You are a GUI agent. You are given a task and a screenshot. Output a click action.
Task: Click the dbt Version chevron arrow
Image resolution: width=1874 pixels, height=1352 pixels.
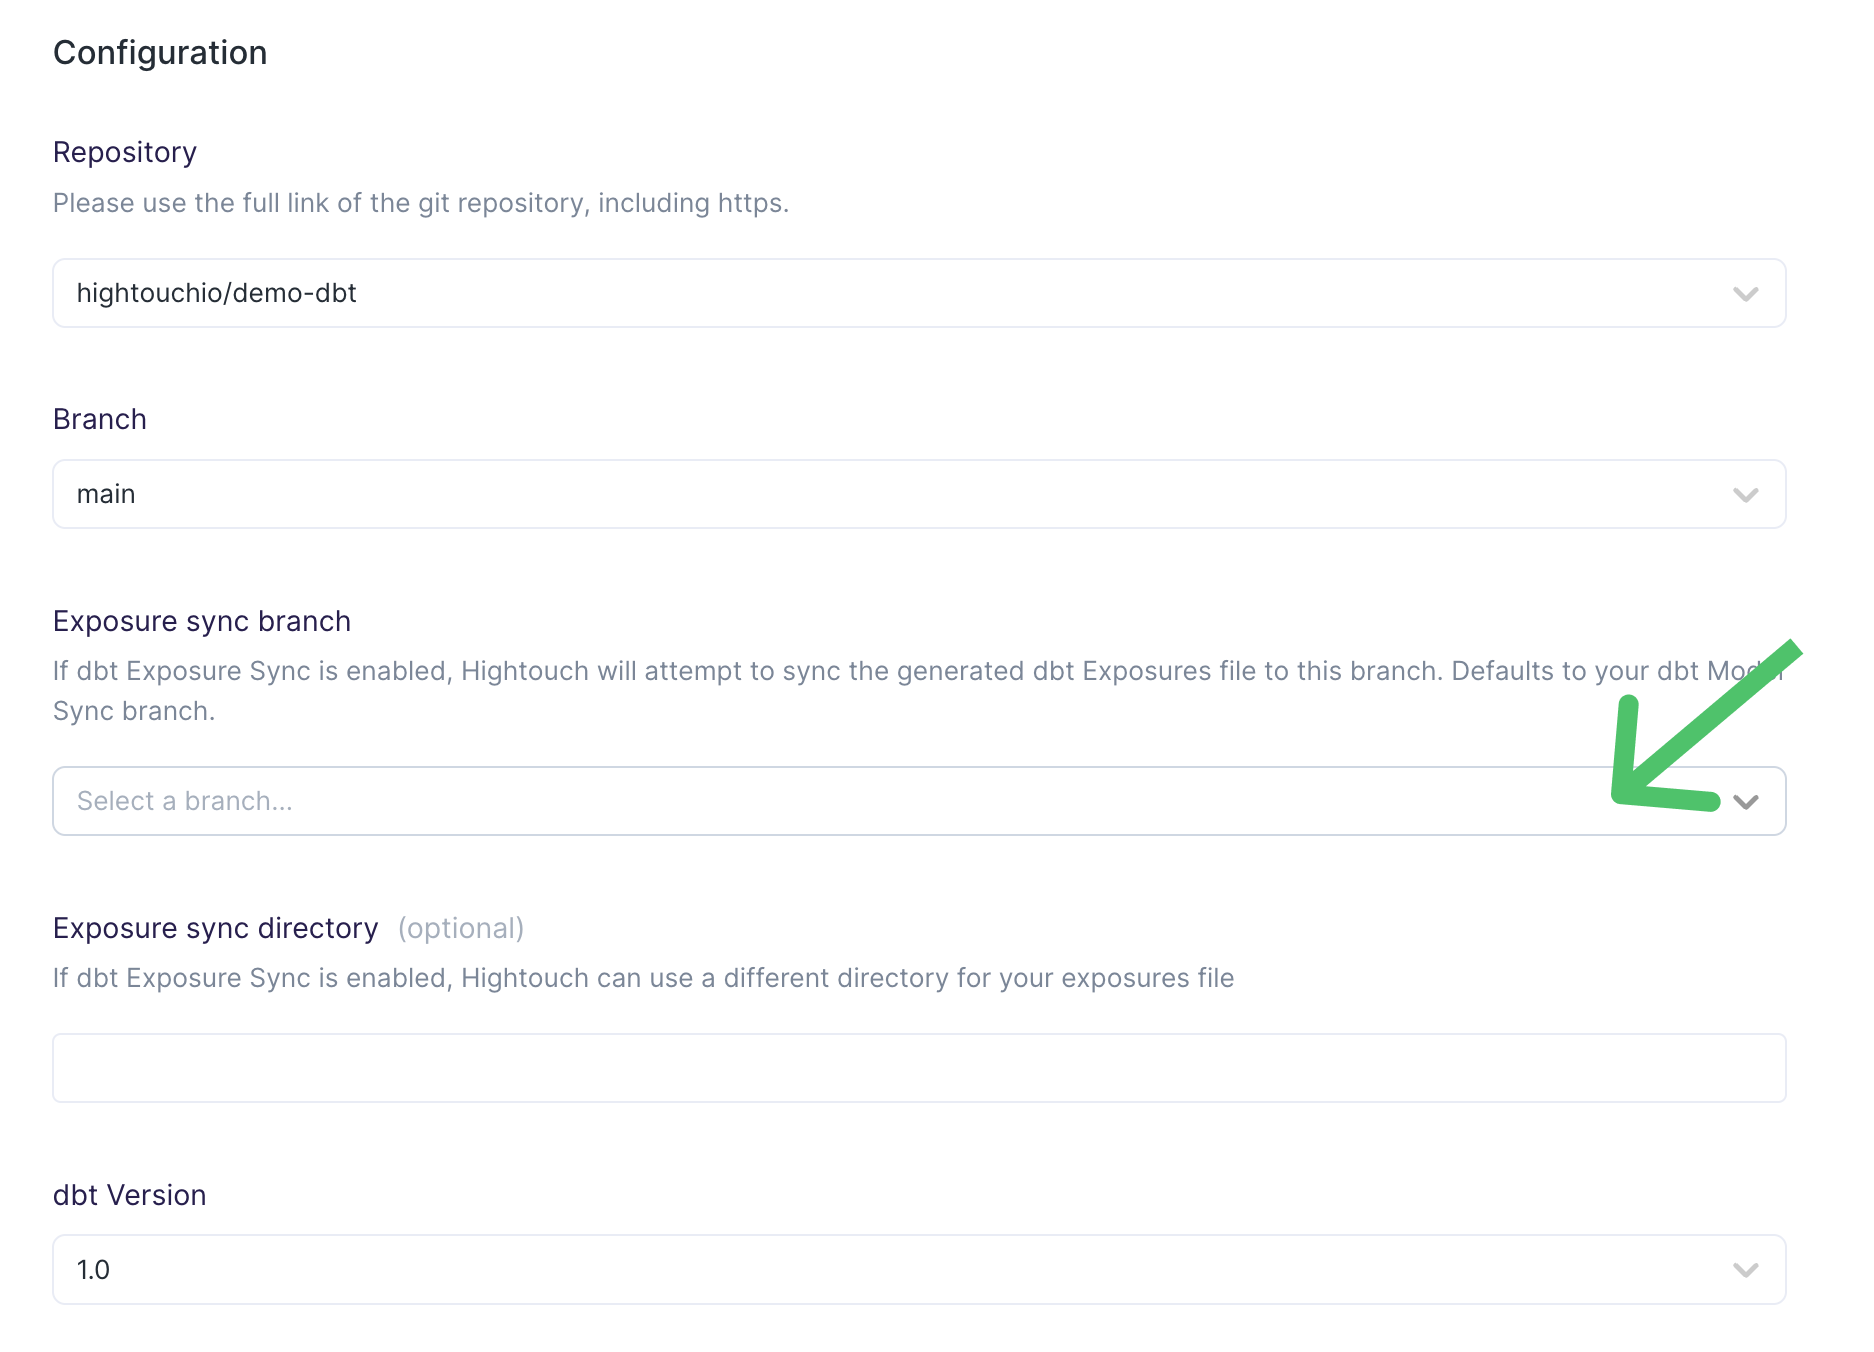1745,1270
